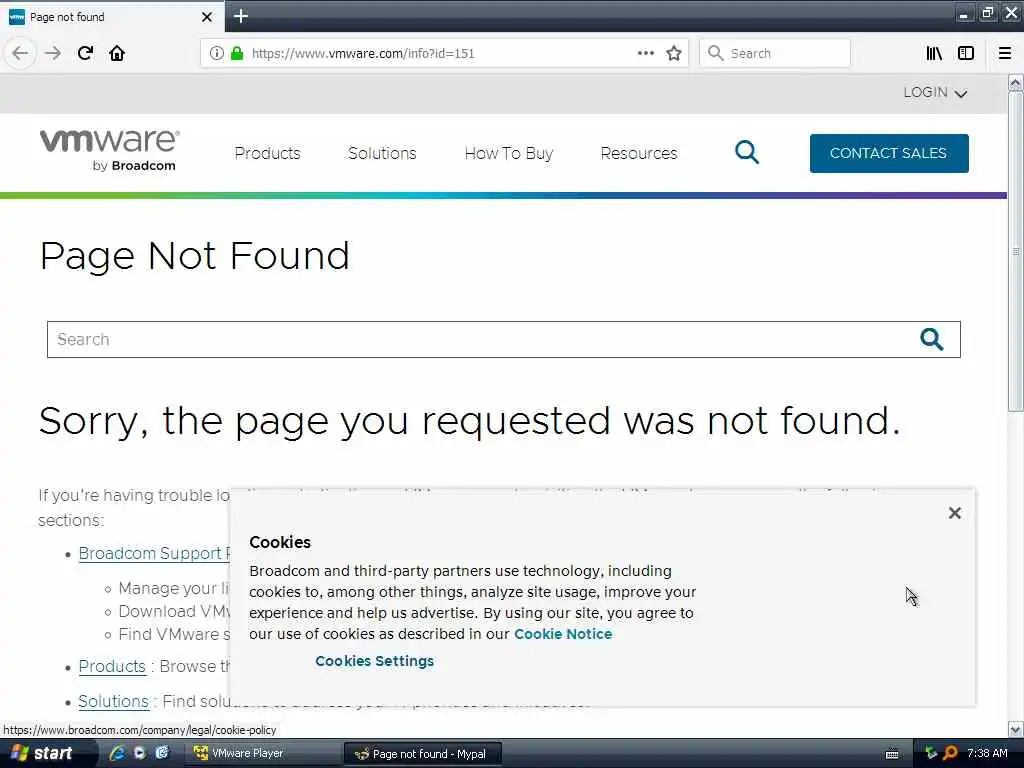Show site information icon in address bar
Screen dimensions: 1024x768
[x=216, y=53]
